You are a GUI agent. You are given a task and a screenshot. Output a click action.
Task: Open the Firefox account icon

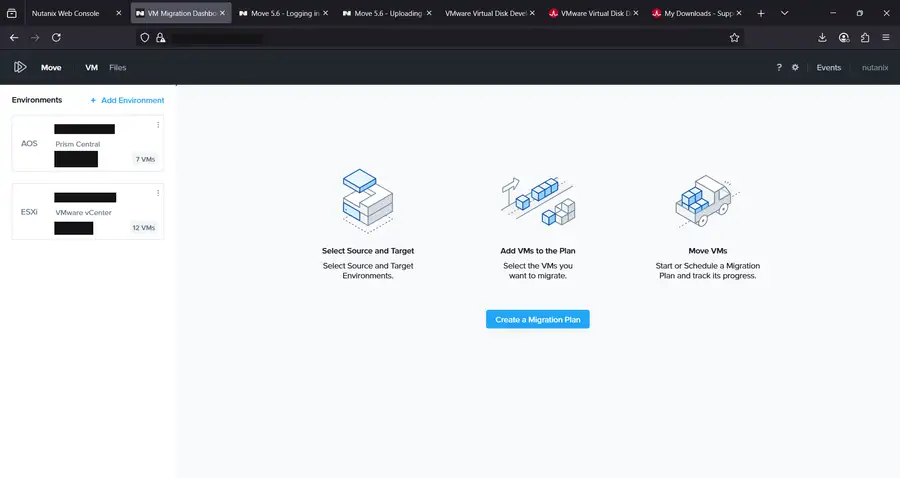[844, 38]
